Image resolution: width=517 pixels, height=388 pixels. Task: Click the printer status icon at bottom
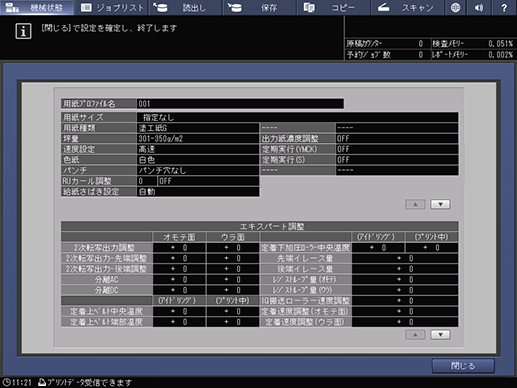click(42, 382)
